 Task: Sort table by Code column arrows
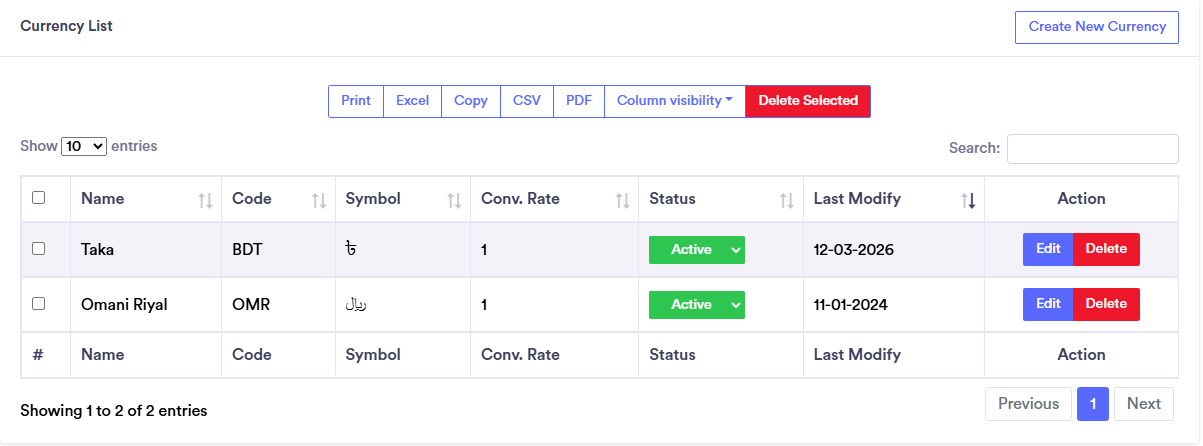[319, 200]
